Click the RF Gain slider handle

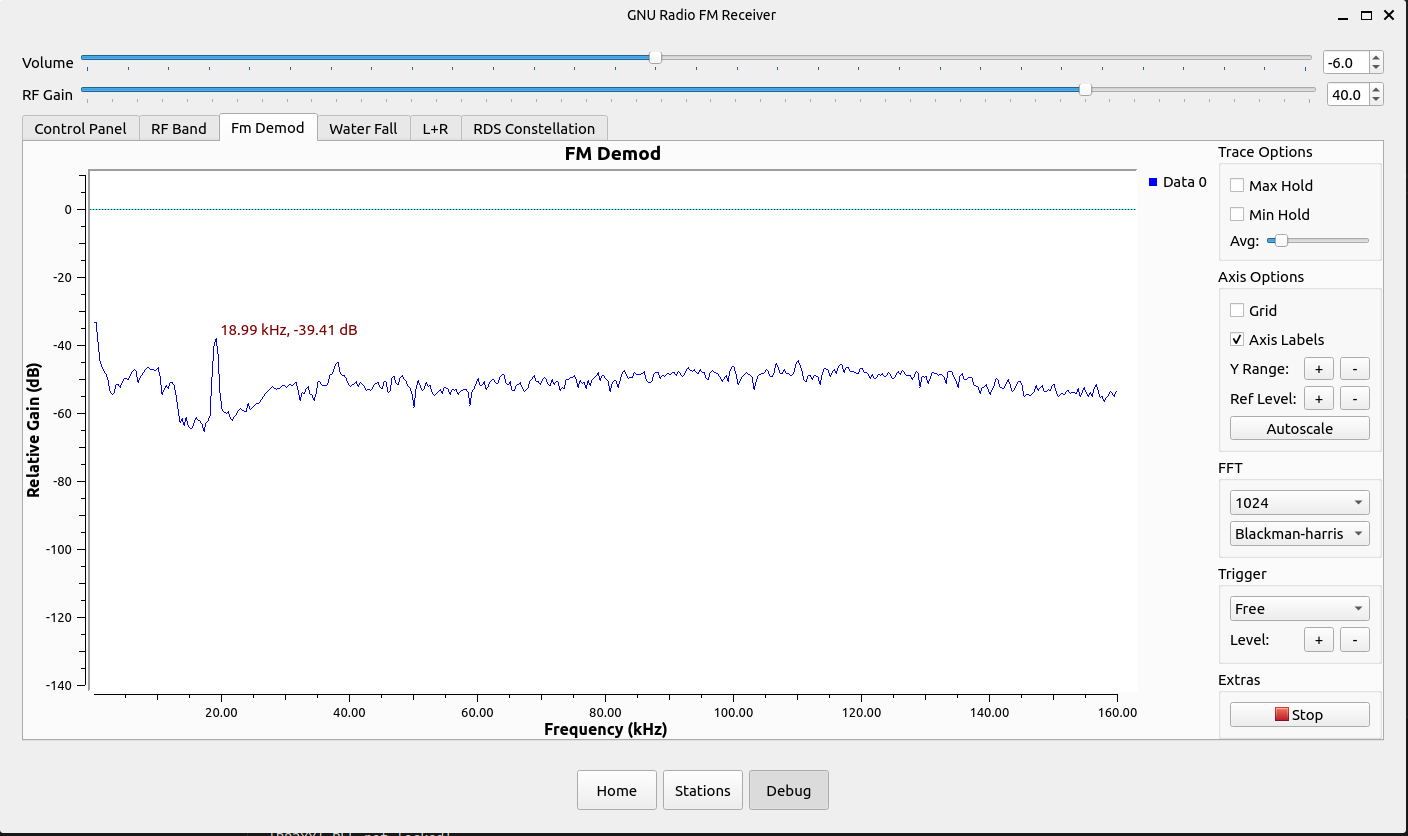coord(1085,89)
